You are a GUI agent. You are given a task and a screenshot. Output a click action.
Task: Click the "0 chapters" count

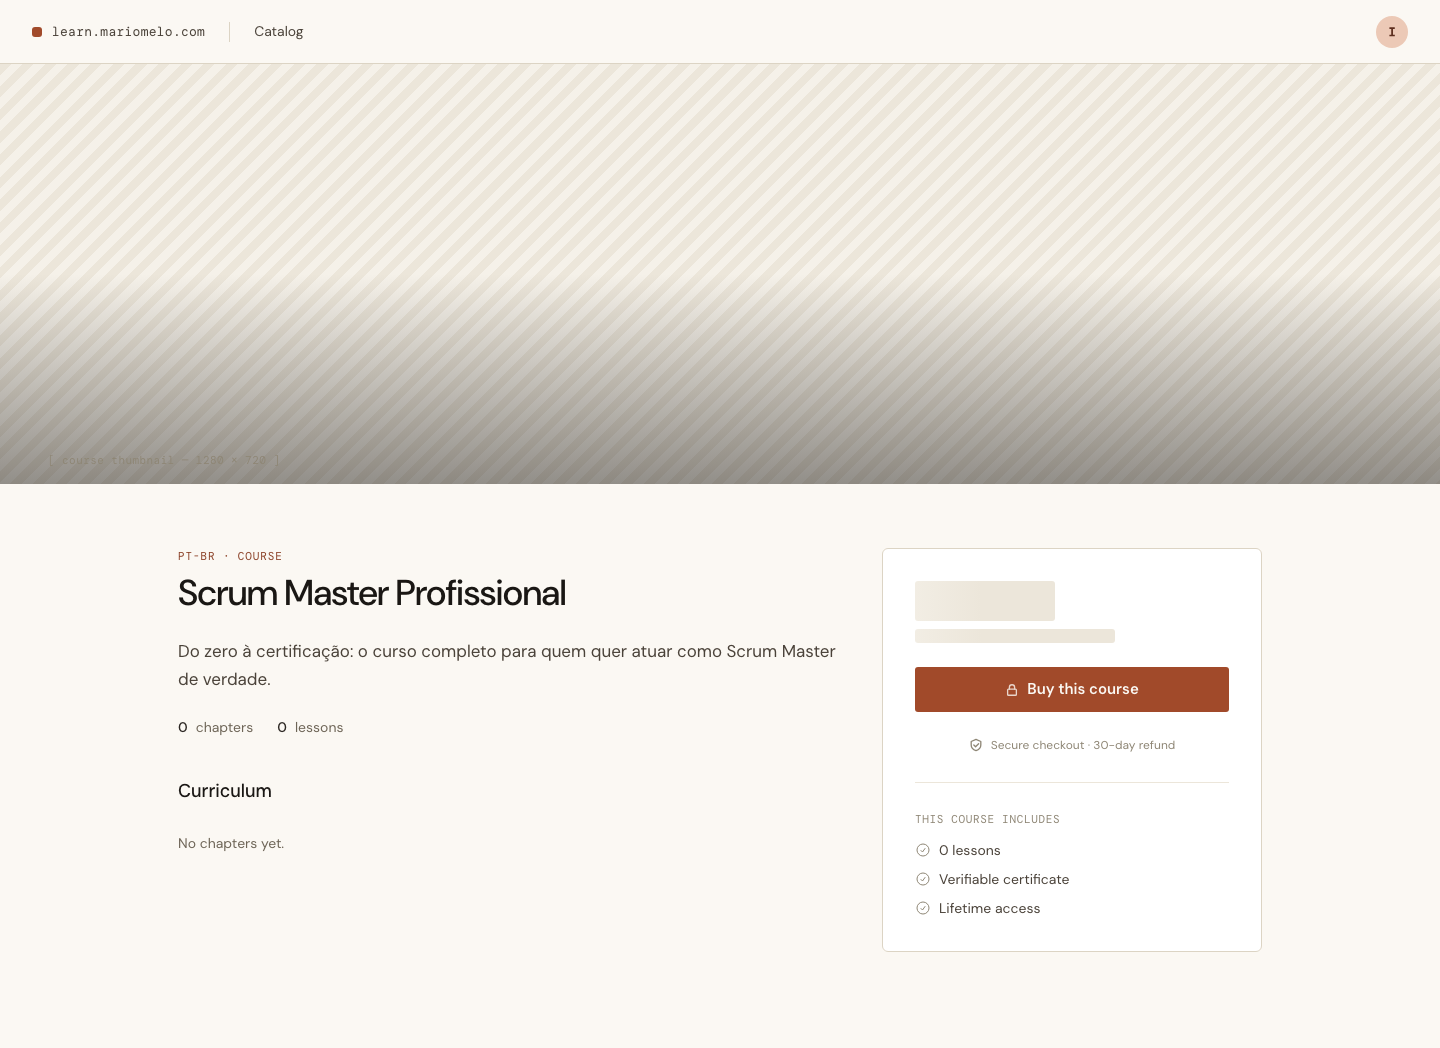(x=215, y=727)
